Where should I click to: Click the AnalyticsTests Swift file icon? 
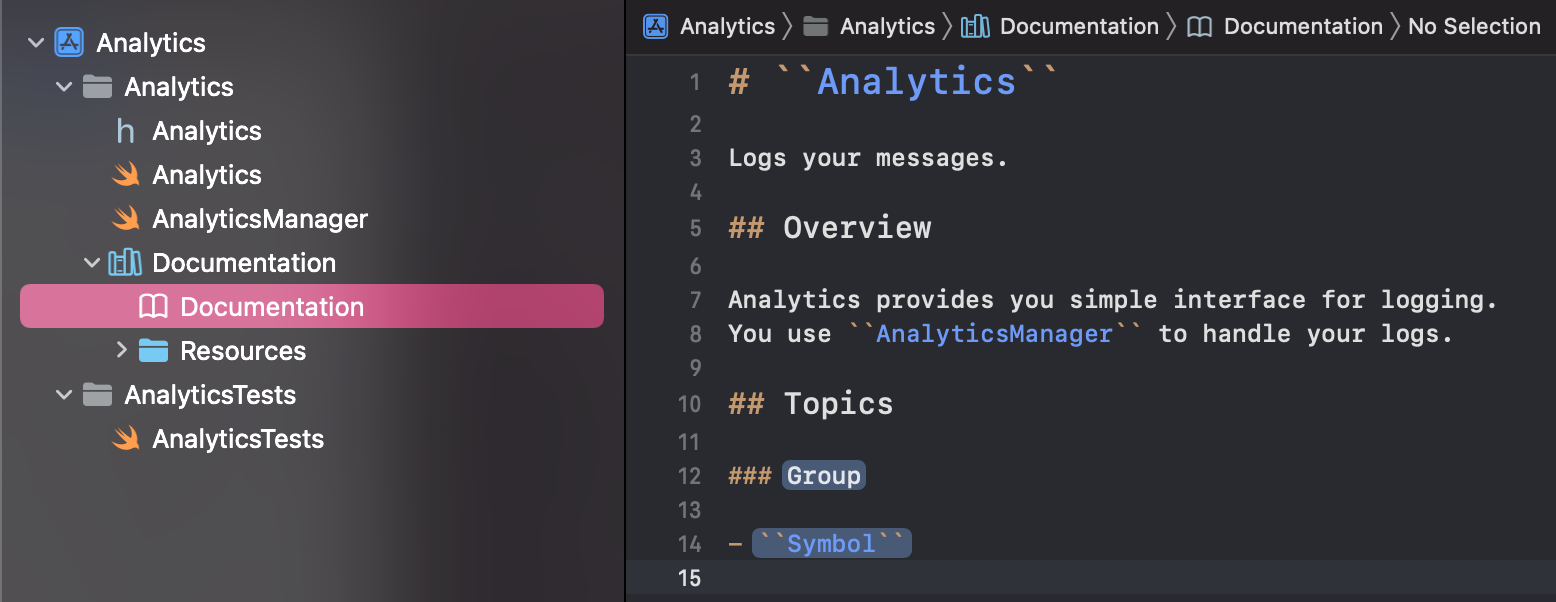tap(125, 439)
